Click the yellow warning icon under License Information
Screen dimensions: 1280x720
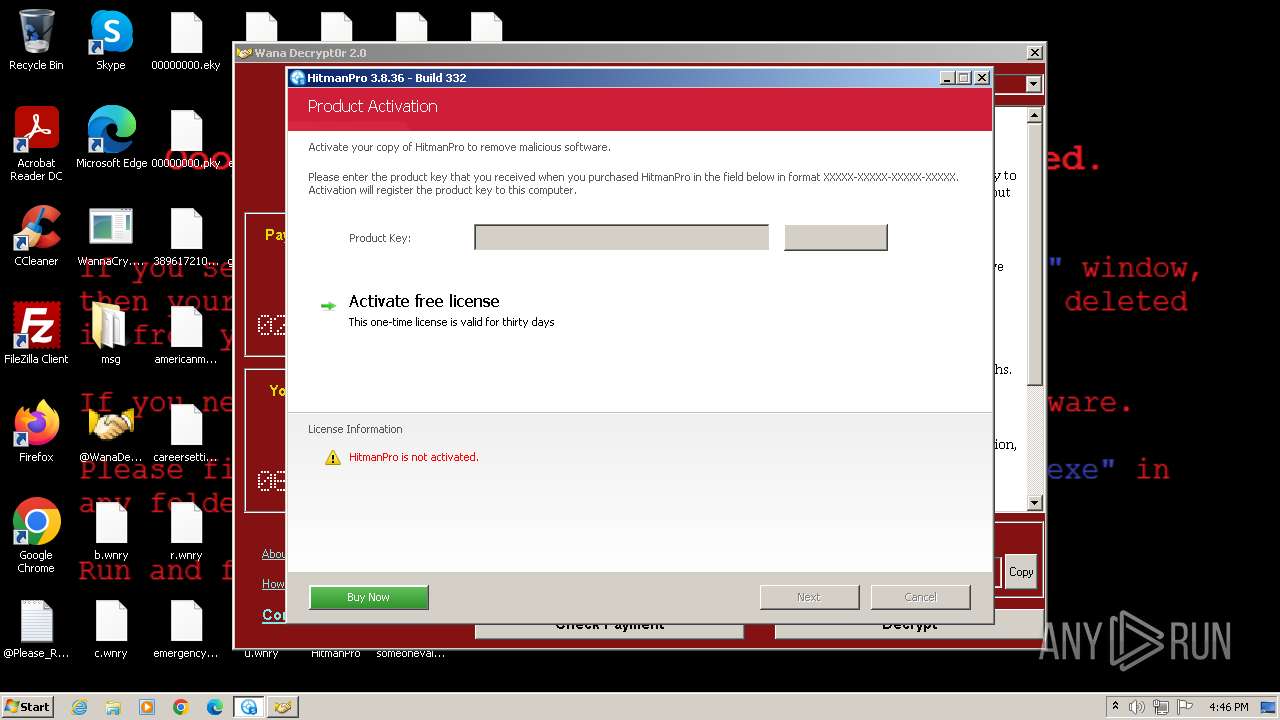(x=333, y=457)
